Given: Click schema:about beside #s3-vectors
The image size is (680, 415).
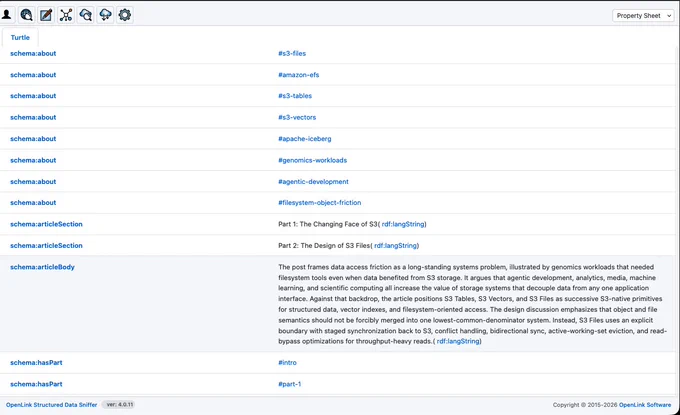Looking at the screenshot, I should click(x=33, y=117).
